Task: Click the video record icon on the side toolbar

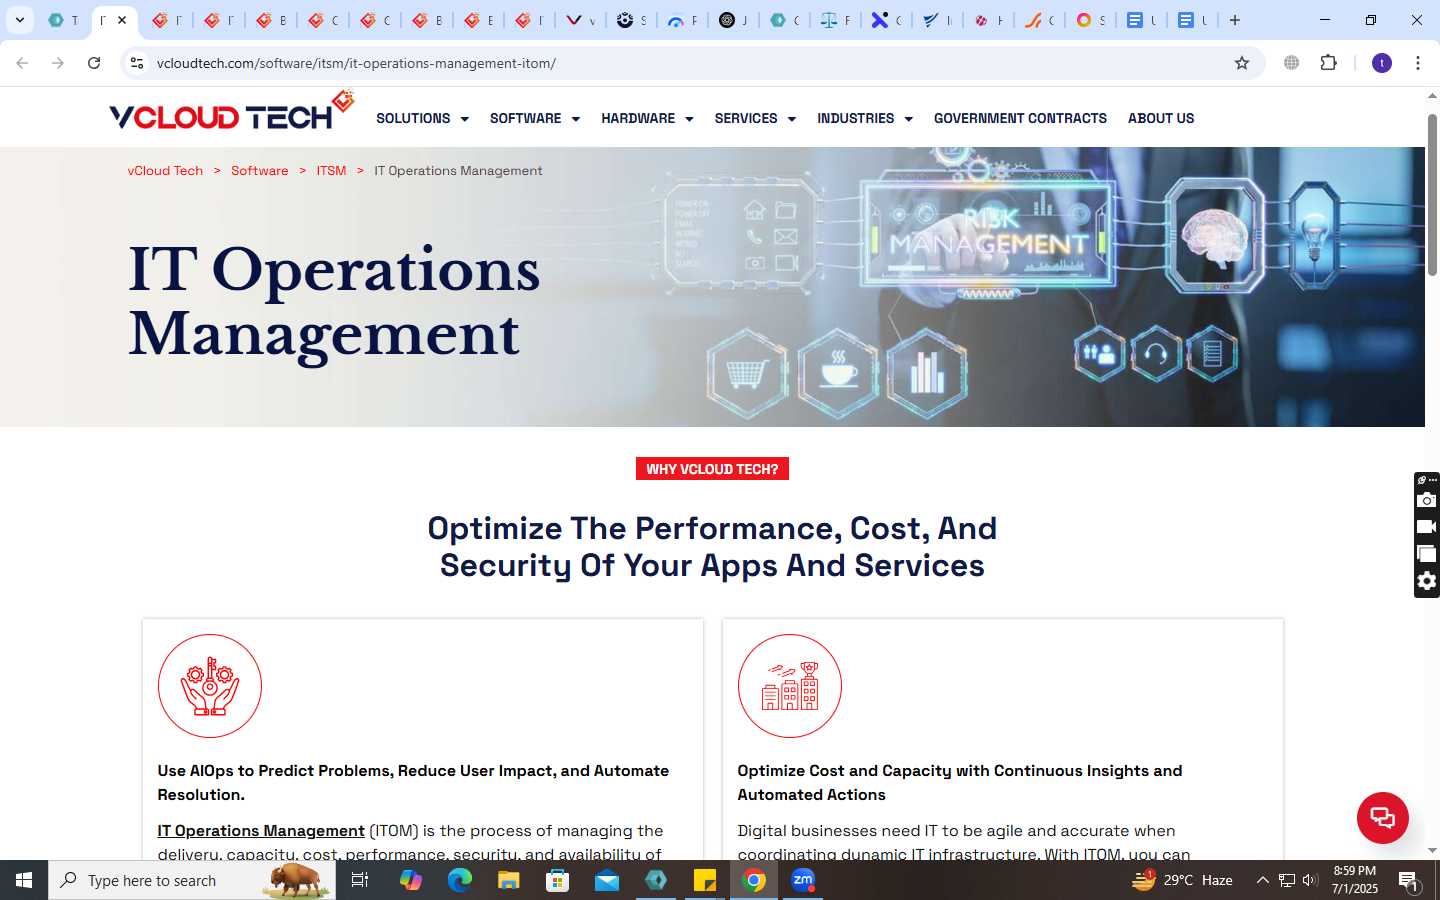Action: (x=1427, y=527)
